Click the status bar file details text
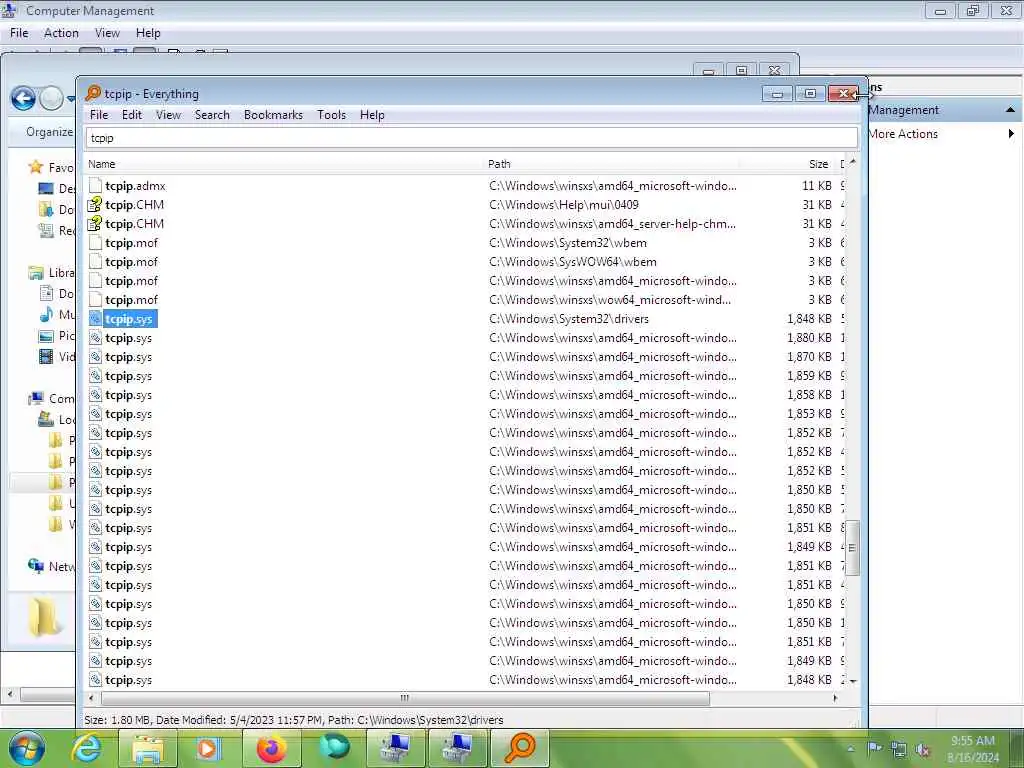The width and height of the screenshot is (1024, 768). pyautogui.click(x=294, y=720)
